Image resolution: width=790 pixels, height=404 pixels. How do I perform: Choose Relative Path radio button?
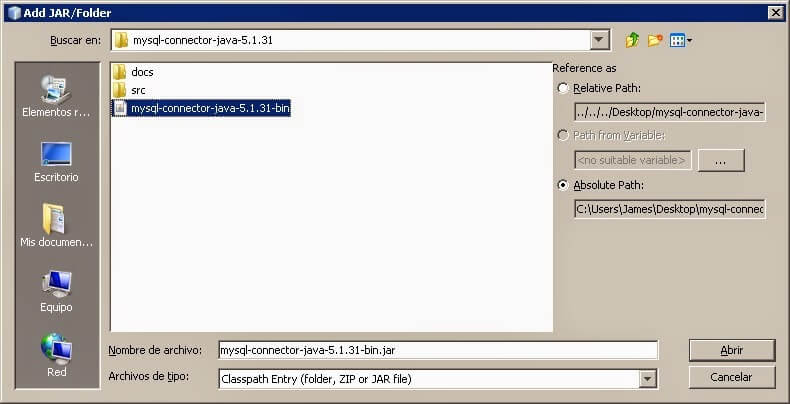[x=563, y=88]
